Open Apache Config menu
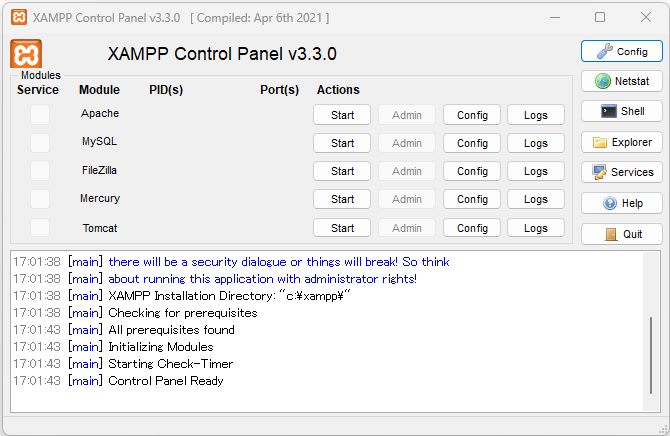The height and width of the screenshot is (436, 670). pos(472,115)
